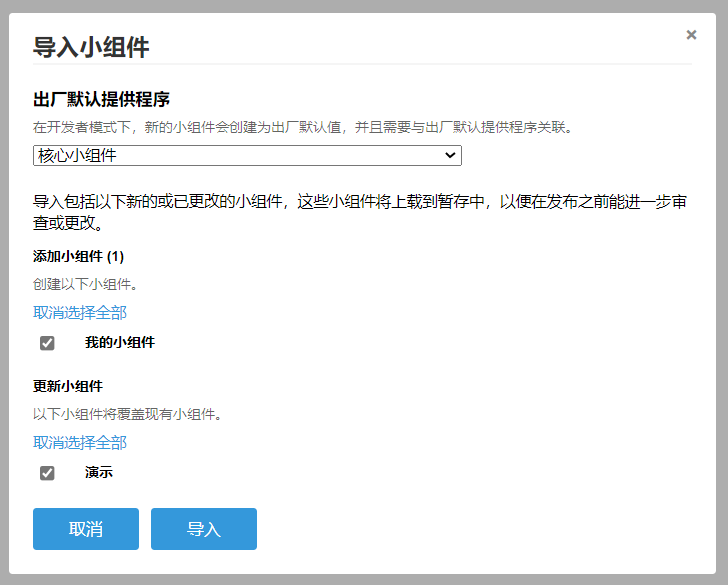Viewport: 728px width, 585px height.
Task: Click the 更新小组件 section heading
Action: click(x=68, y=387)
